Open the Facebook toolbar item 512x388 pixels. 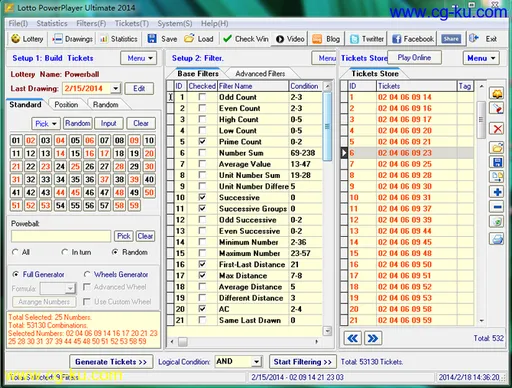(413, 39)
